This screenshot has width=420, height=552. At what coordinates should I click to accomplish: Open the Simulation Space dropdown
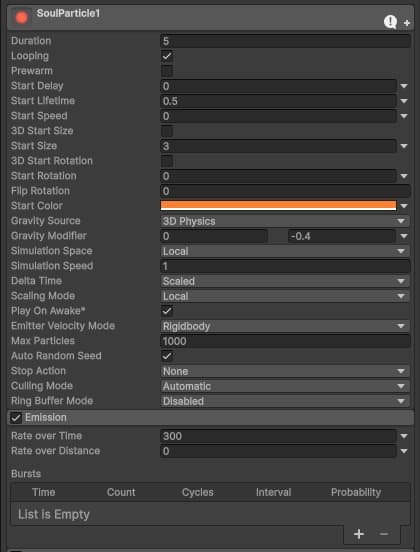coord(285,251)
